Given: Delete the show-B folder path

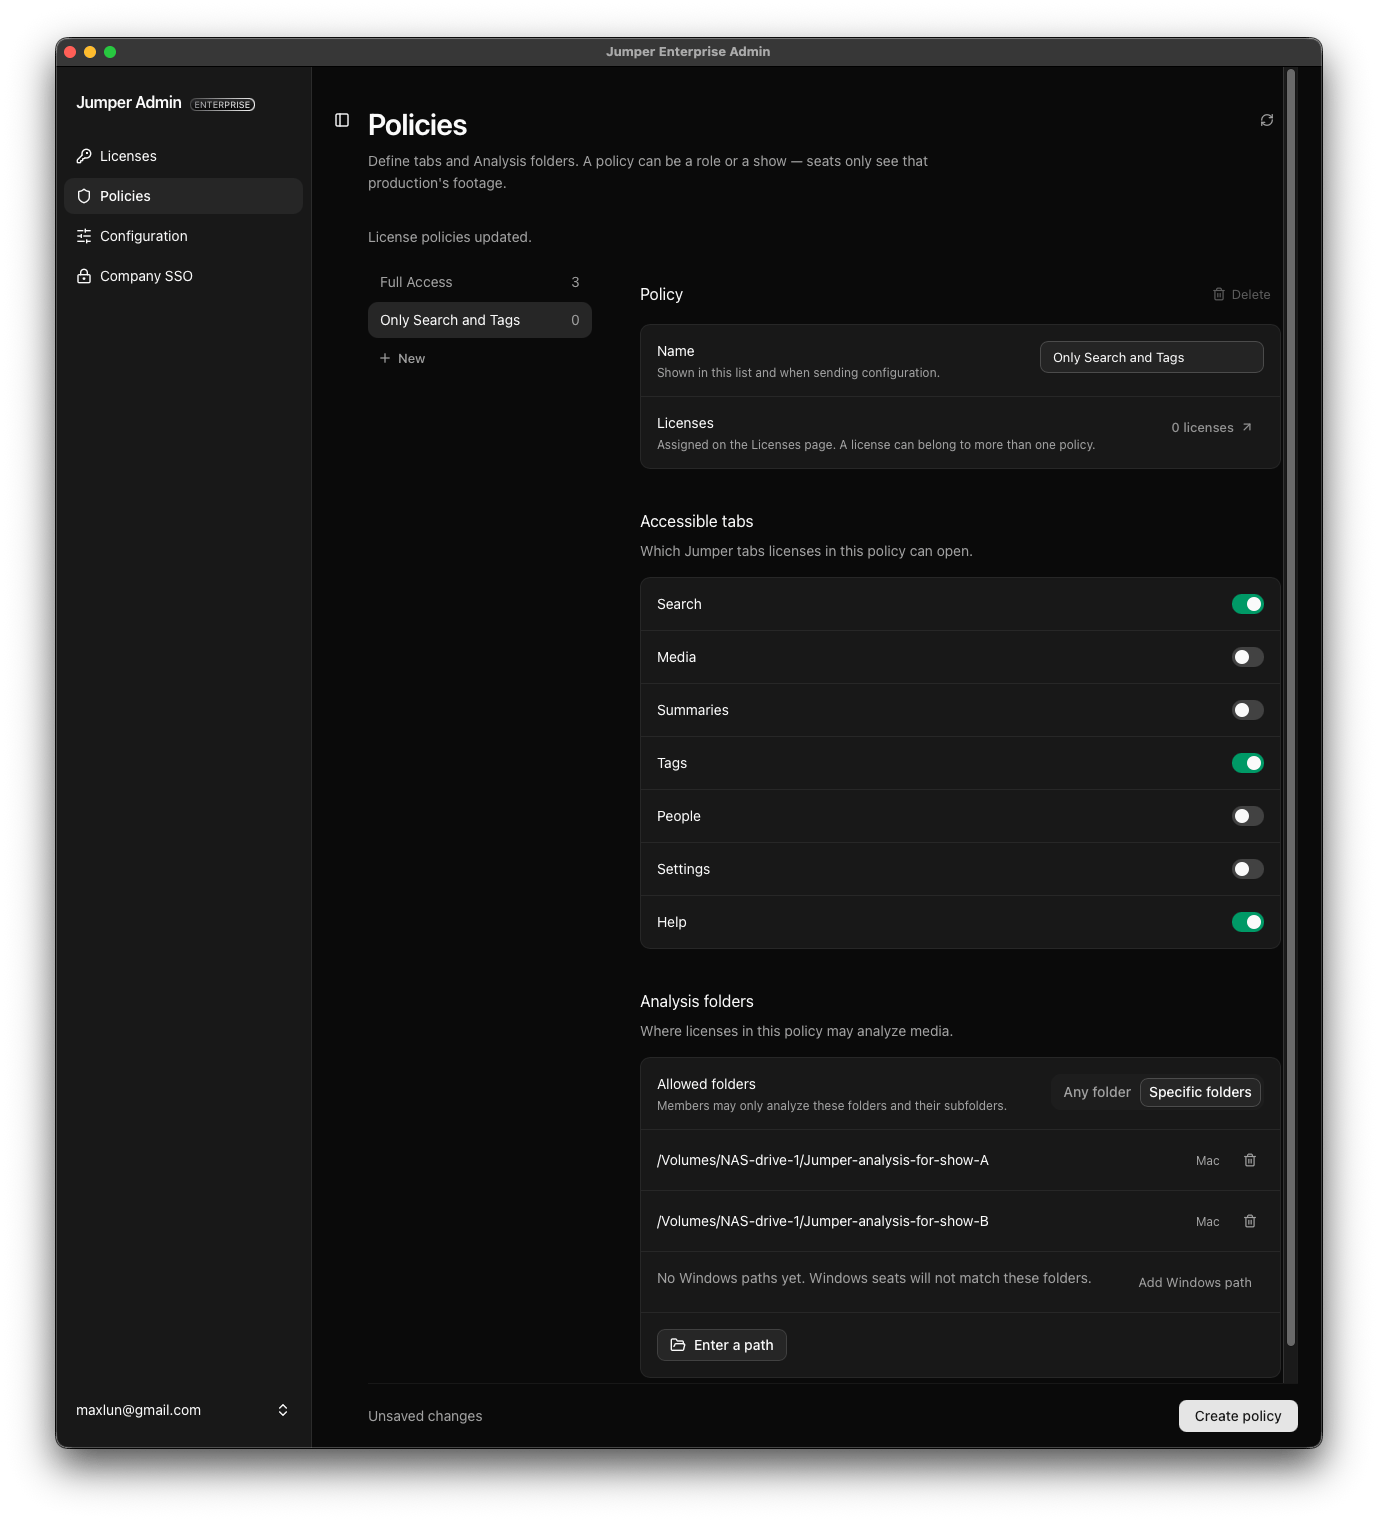Looking at the screenshot, I should point(1250,1221).
